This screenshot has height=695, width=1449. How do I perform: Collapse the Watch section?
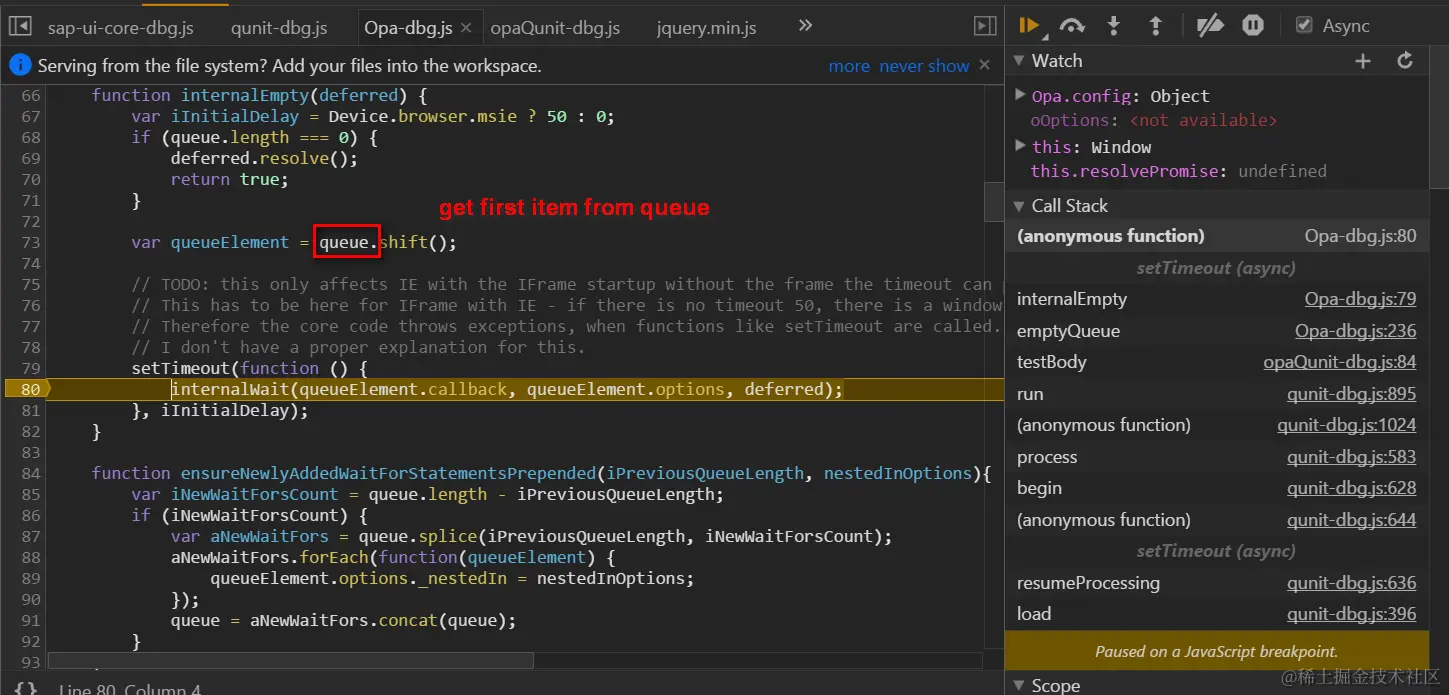[x=1020, y=61]
